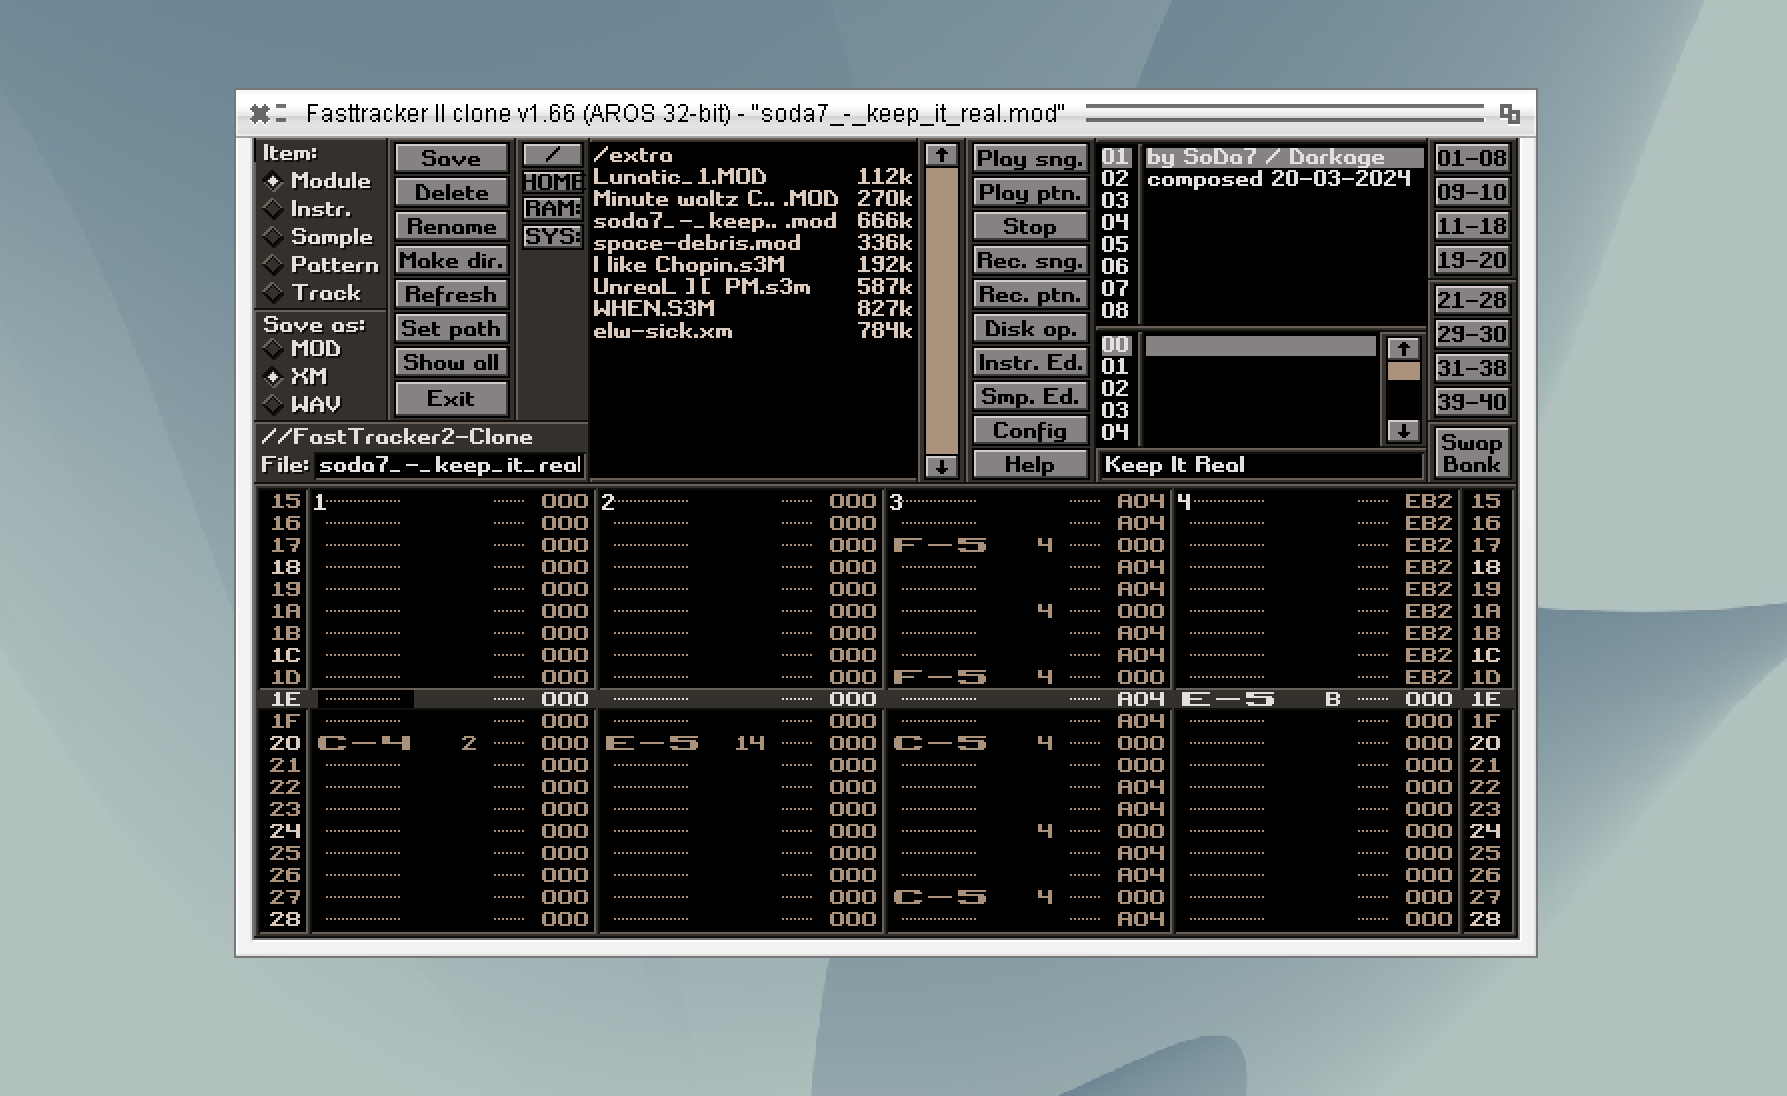Click file list scroll up arrow

pos(941,155)
